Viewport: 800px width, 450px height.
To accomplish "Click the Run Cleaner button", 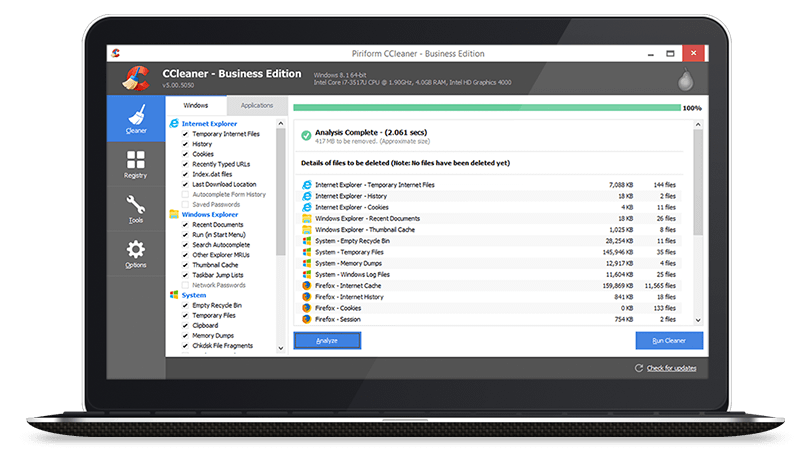I will (669, 340).
